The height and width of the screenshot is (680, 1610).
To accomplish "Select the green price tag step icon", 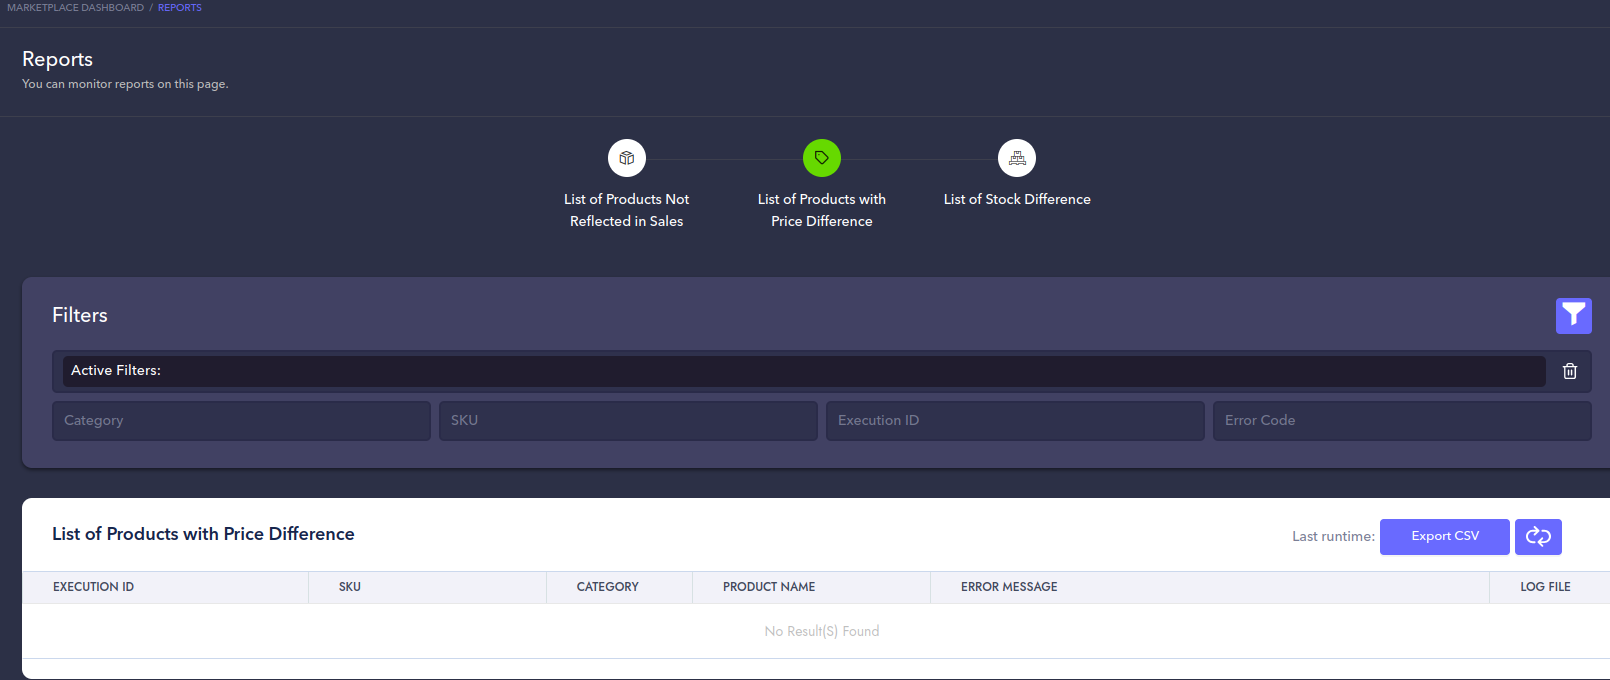I will [821, 158].
